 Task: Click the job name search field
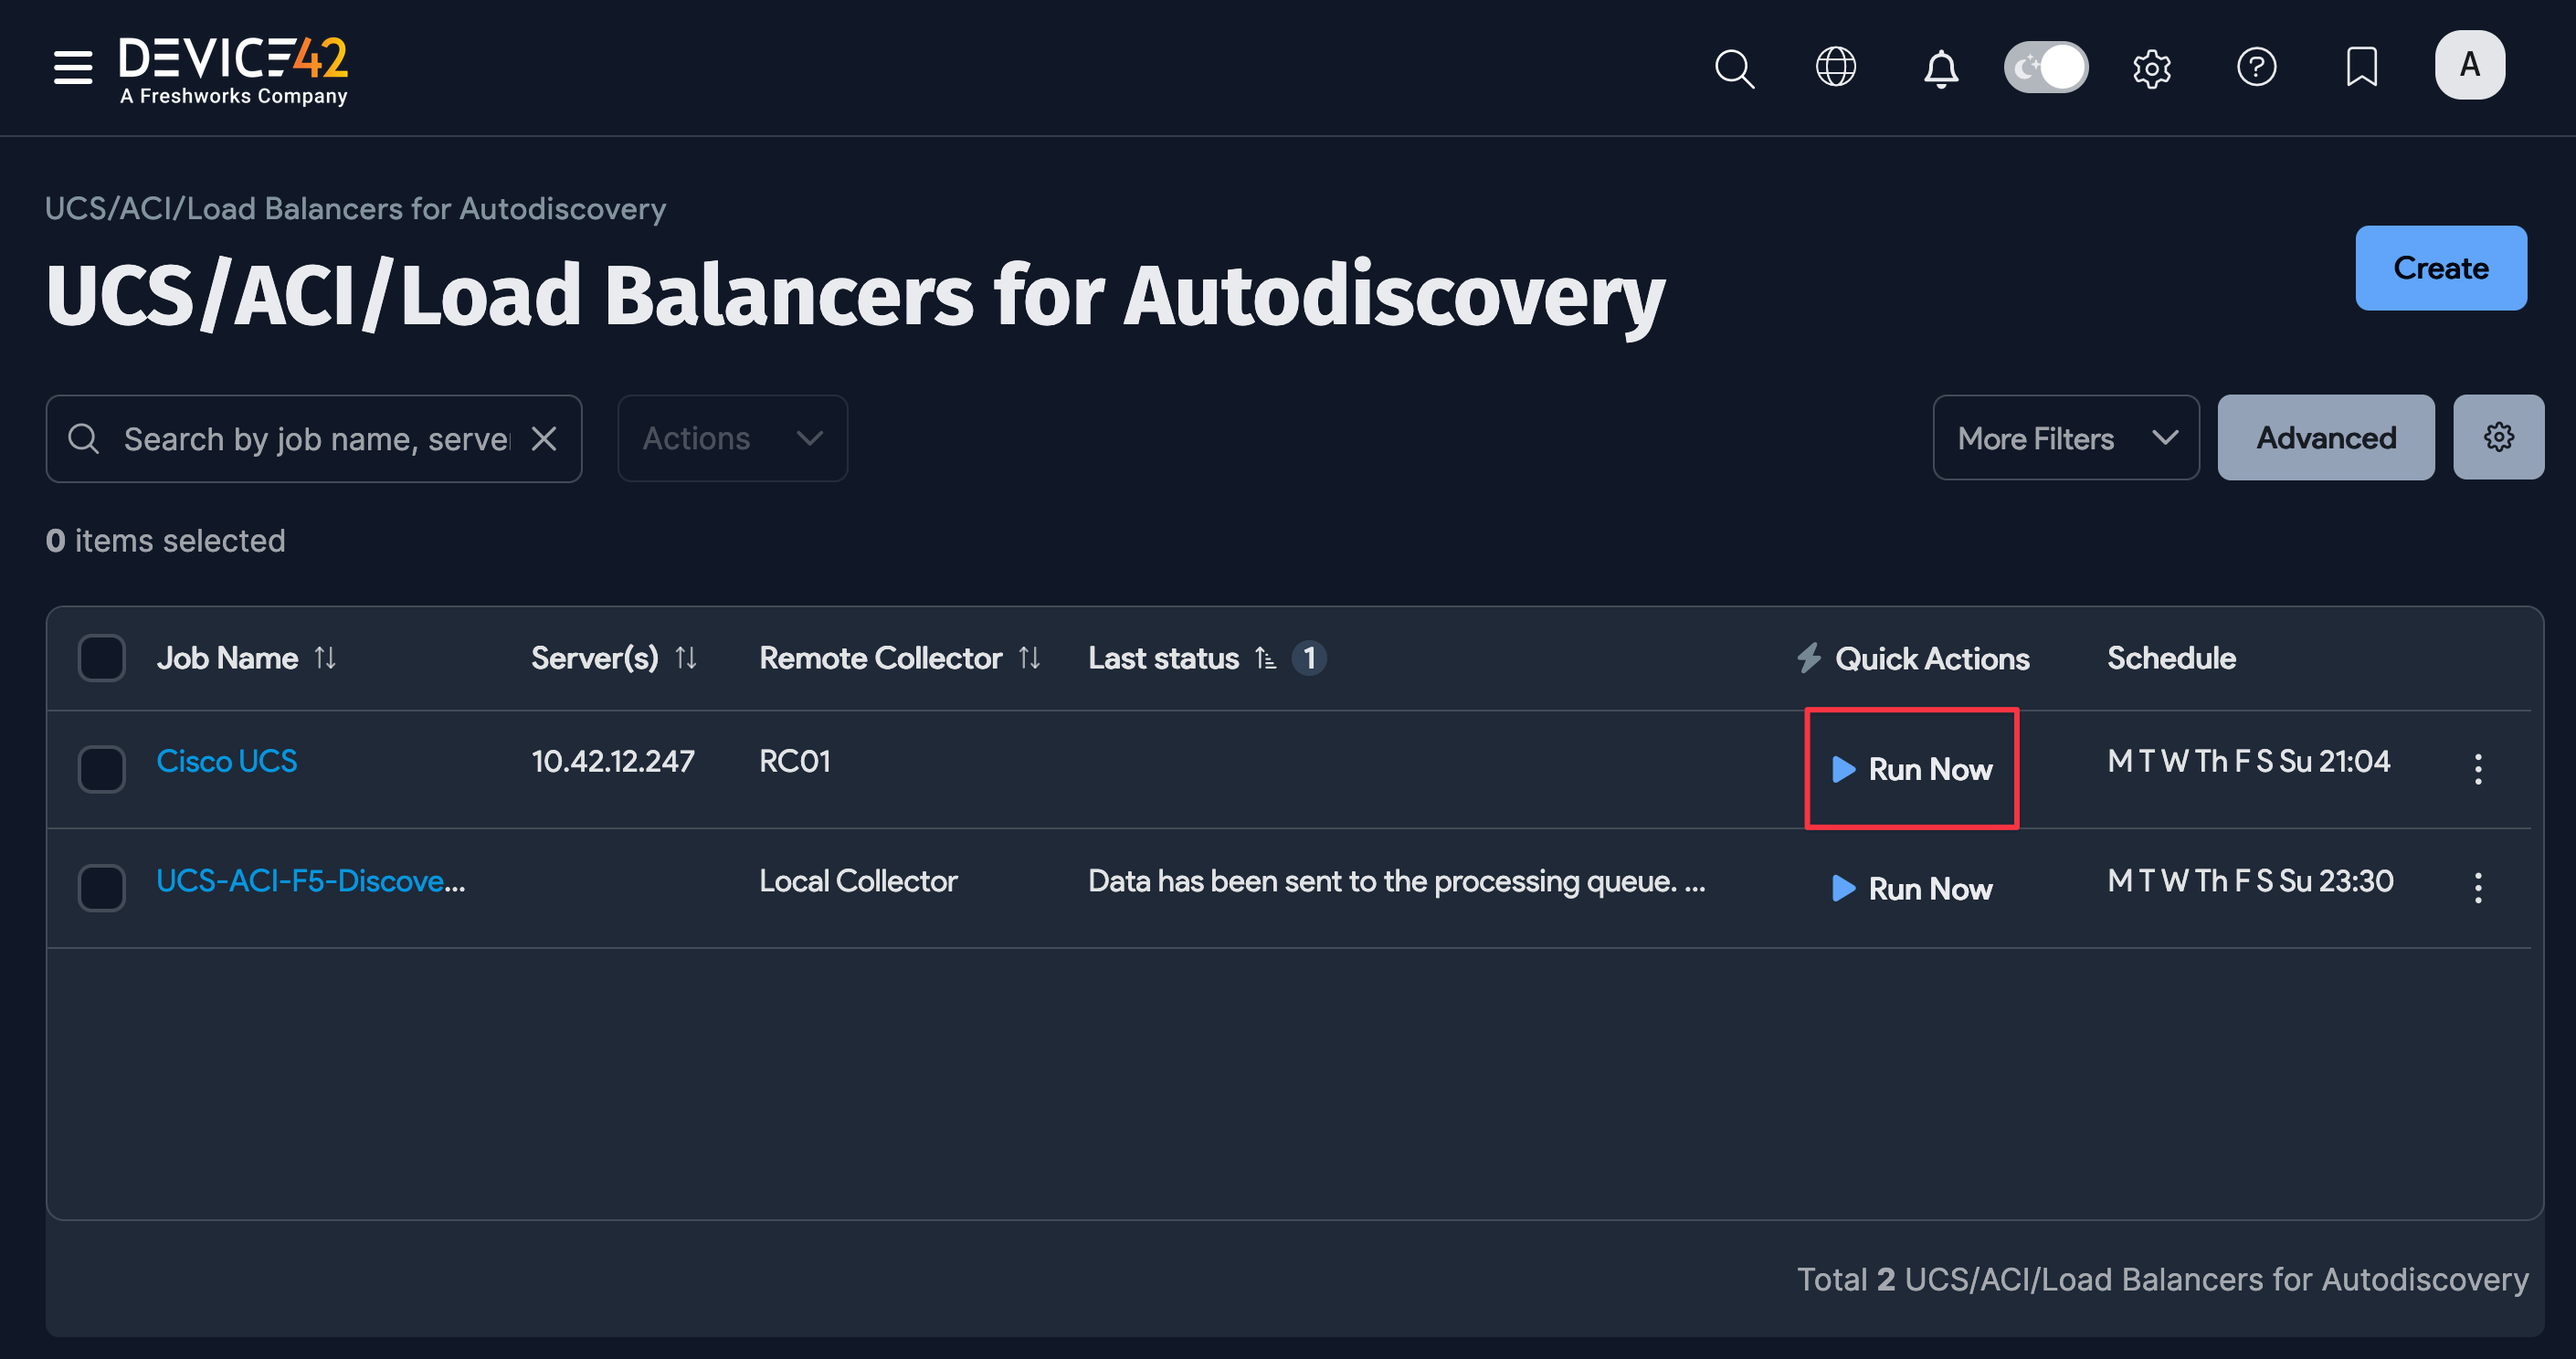click(x=314, y=438)
